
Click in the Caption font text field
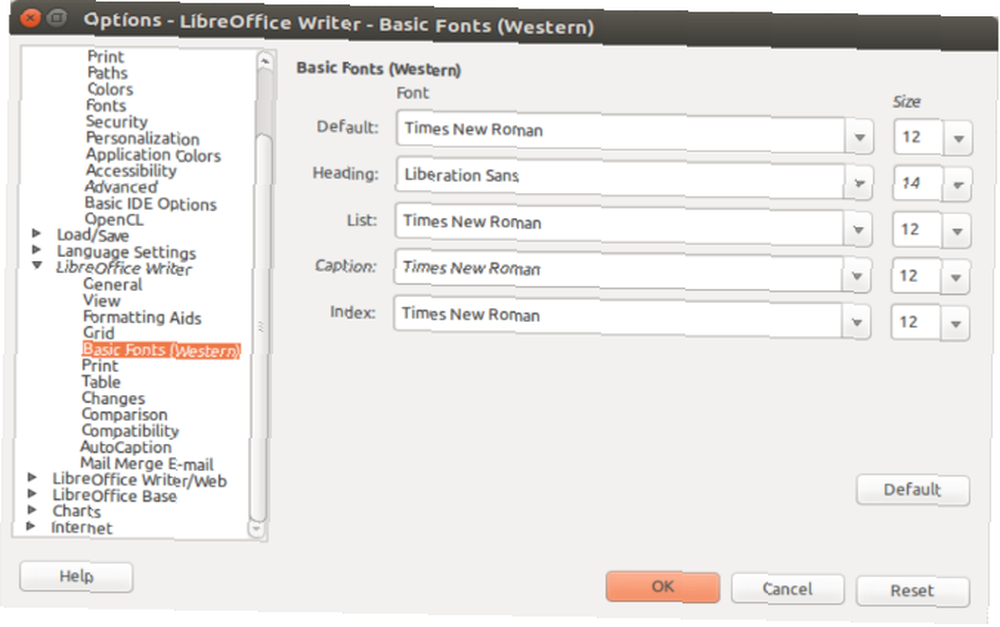tap(619, 270)
